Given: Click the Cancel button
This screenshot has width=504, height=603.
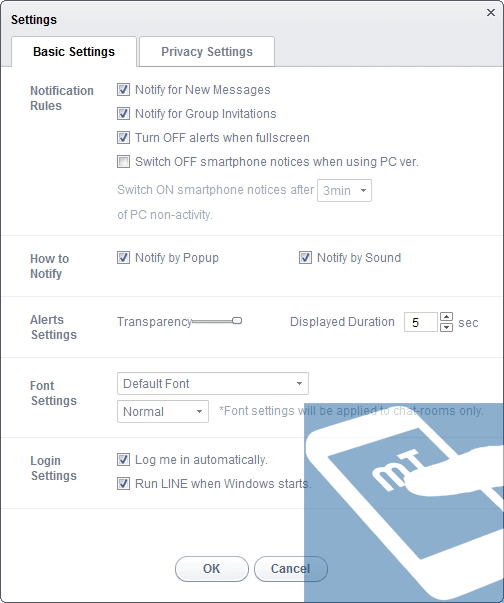Looking at the screenshot, I should coord(291,569).
